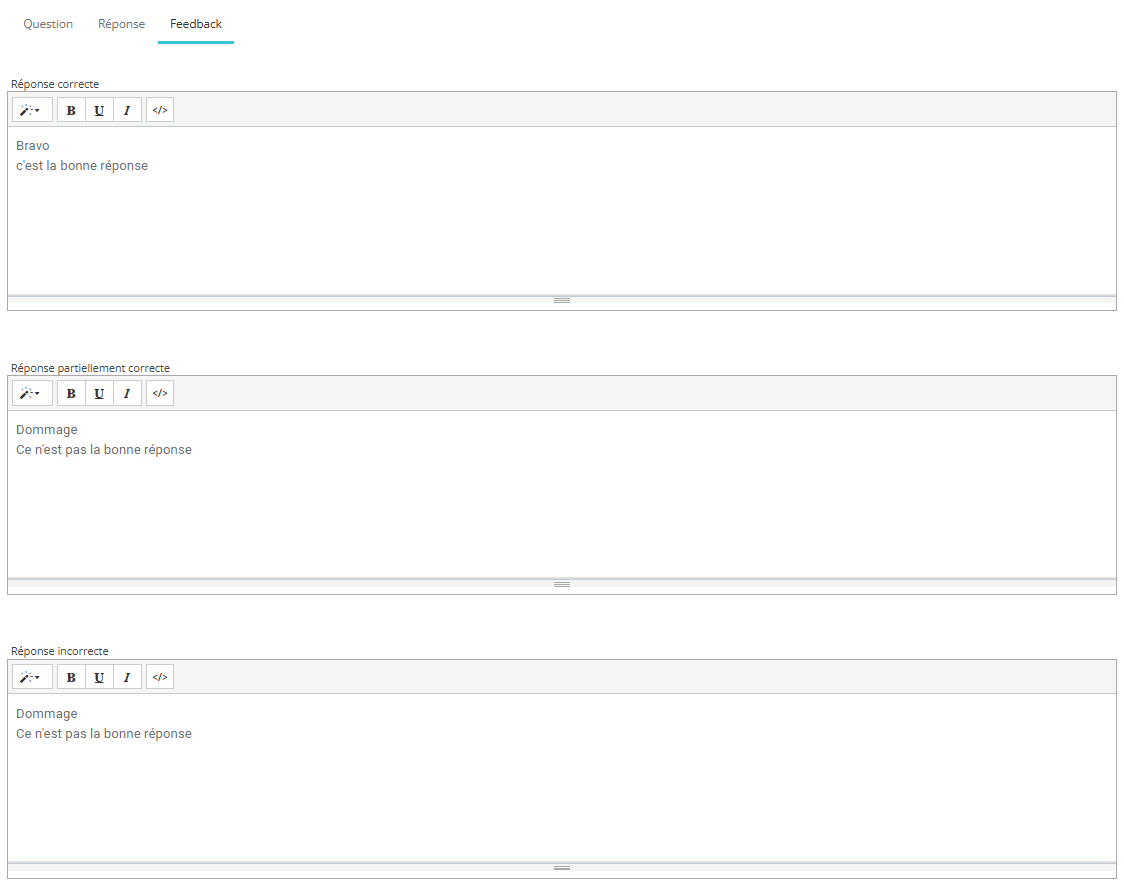Open magic wand style dropdown, Réponse correcte

32,110
